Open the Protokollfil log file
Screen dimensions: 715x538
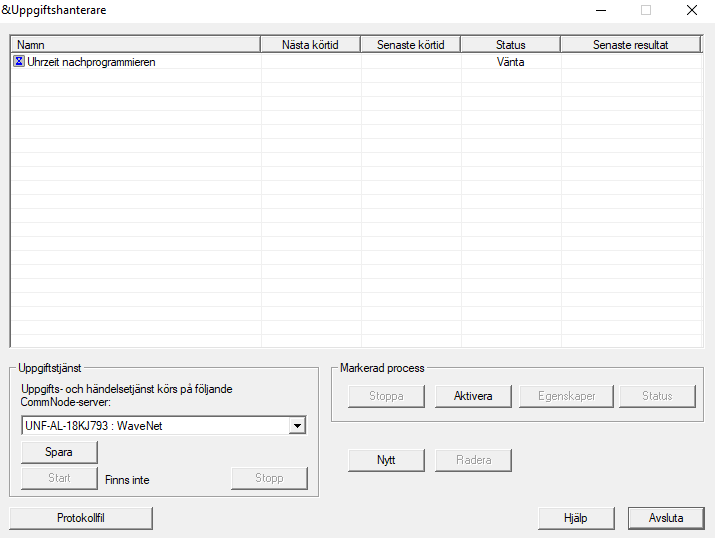(x=81, y=518)
